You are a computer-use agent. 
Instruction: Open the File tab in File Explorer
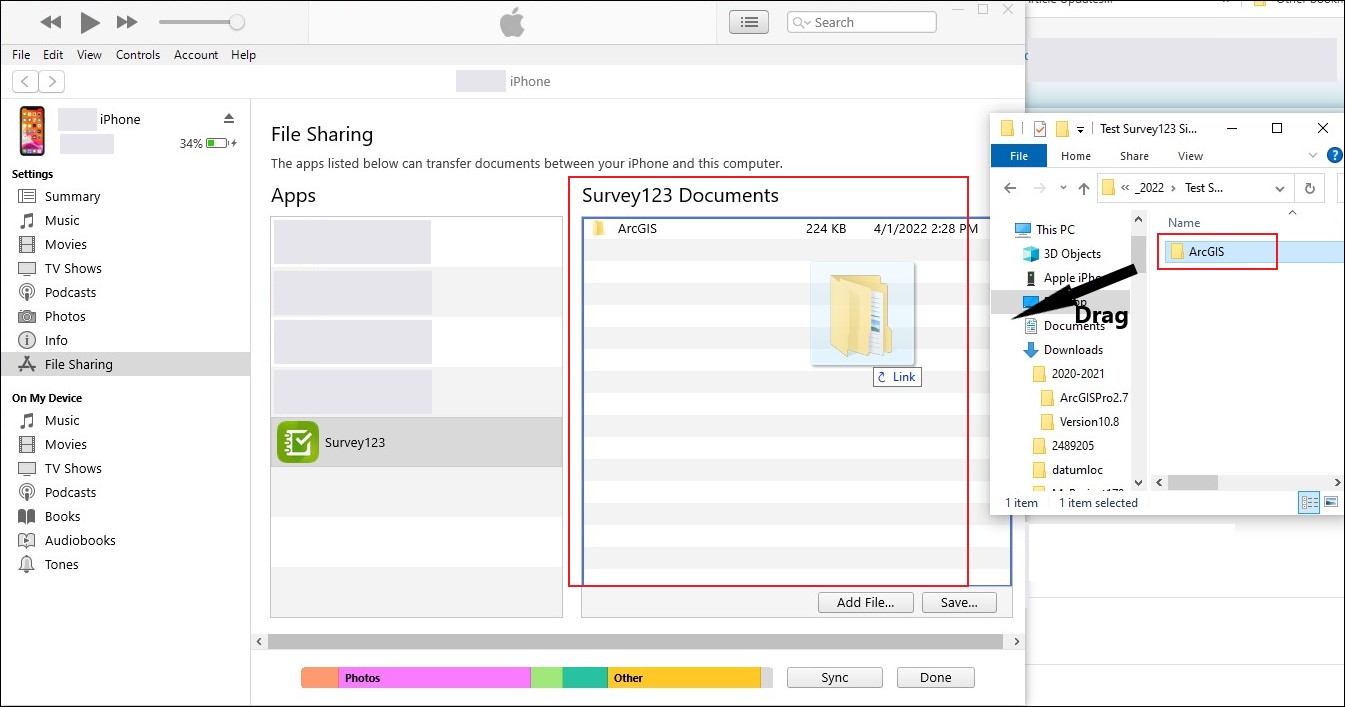1018,156
